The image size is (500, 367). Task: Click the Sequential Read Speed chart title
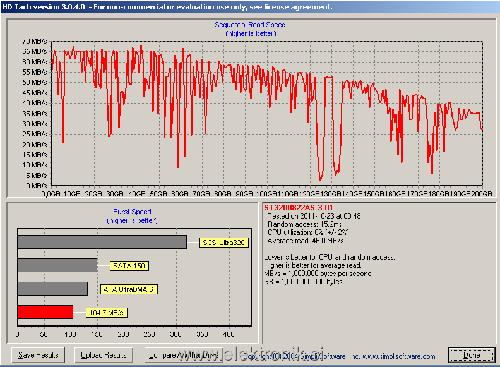(250, 25)
